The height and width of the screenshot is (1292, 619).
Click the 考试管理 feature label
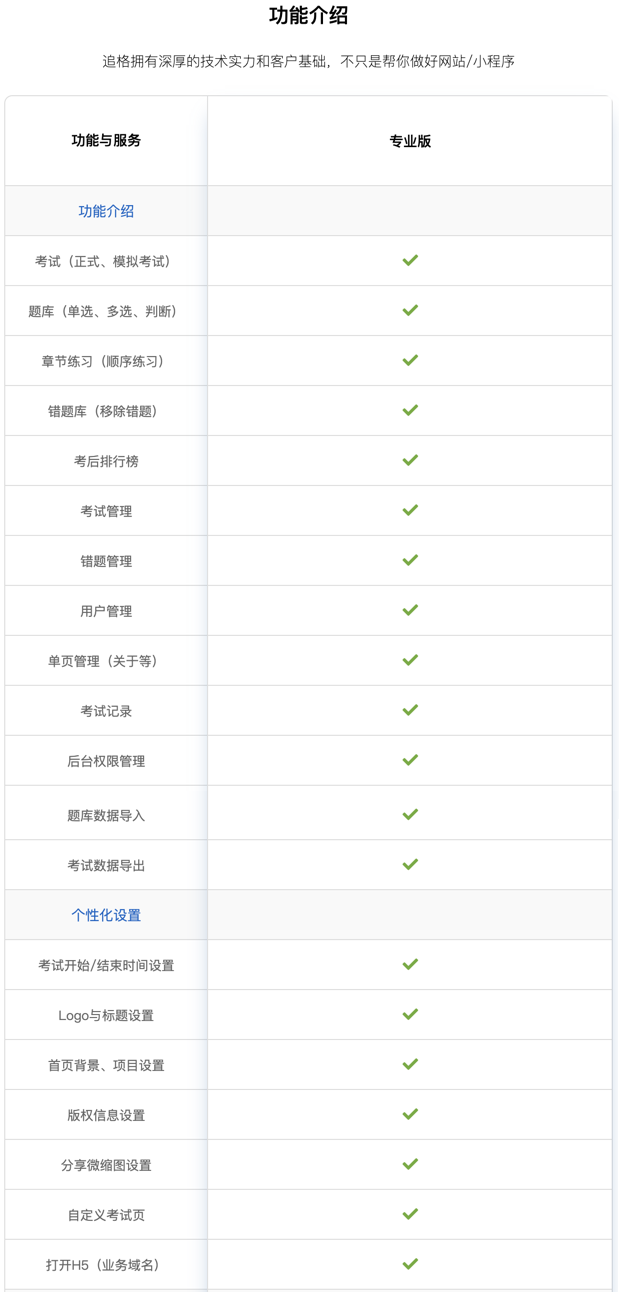pos(106,511)
